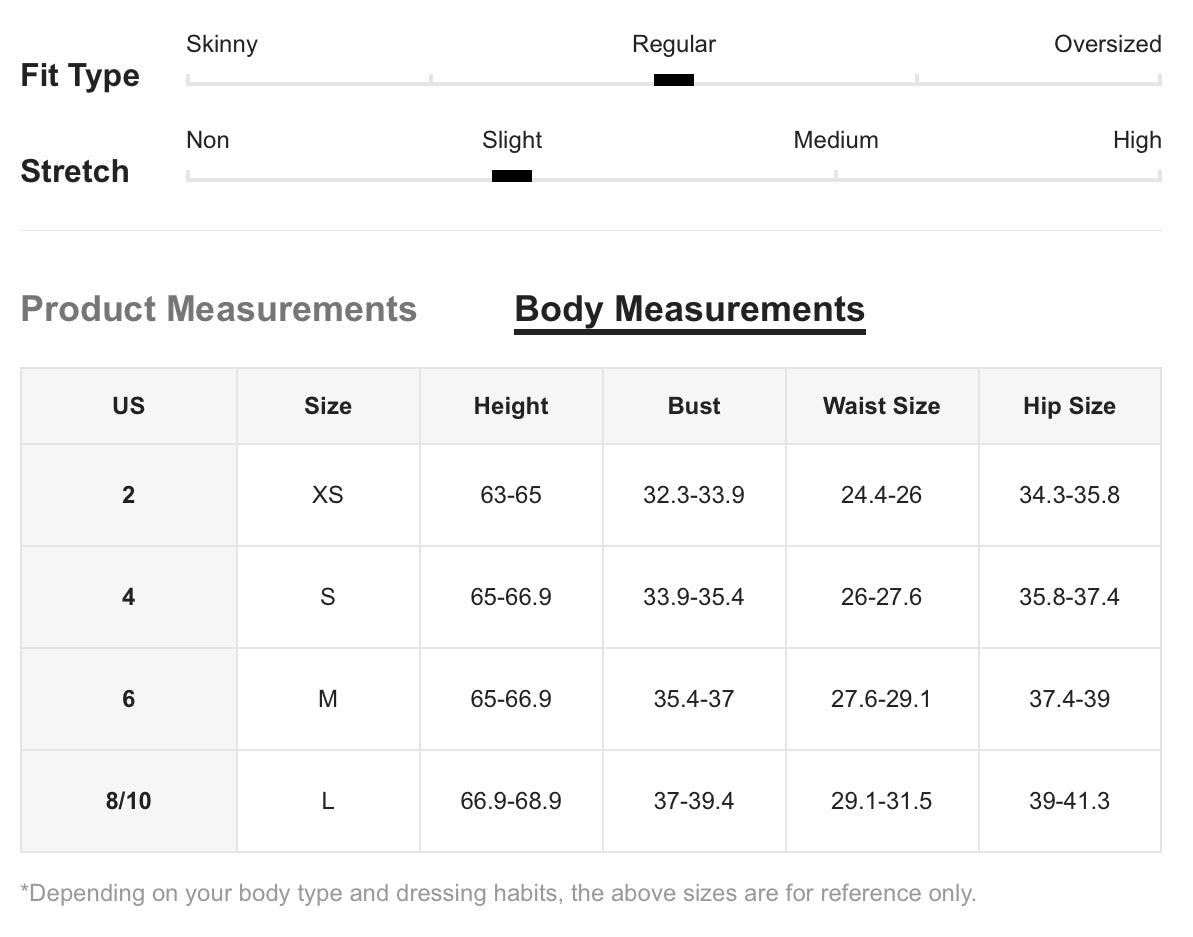This screenshot has width=1193, height=937.
Task: Click the 37-39.4 bust cell
Action: 694,801
